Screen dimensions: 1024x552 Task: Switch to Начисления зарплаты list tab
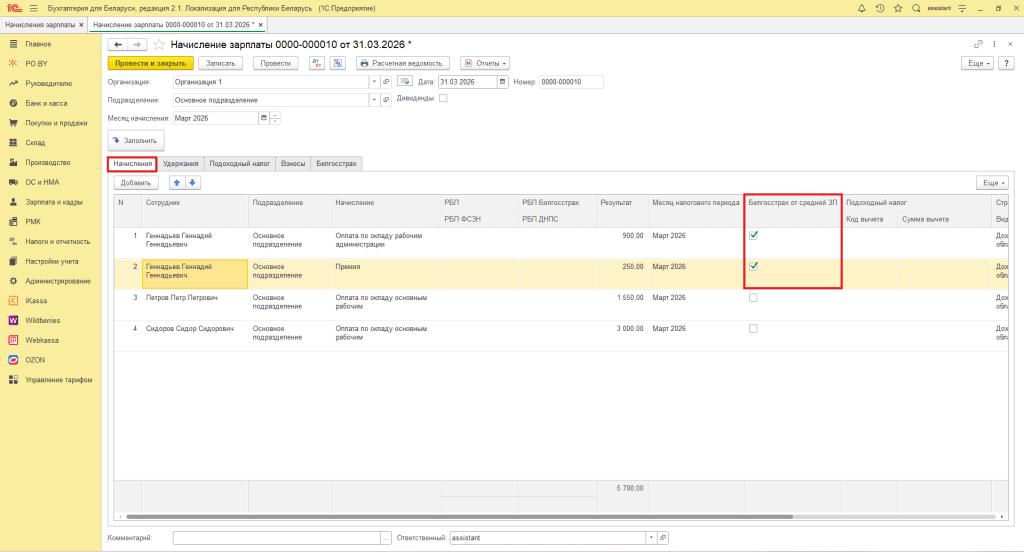40,25
